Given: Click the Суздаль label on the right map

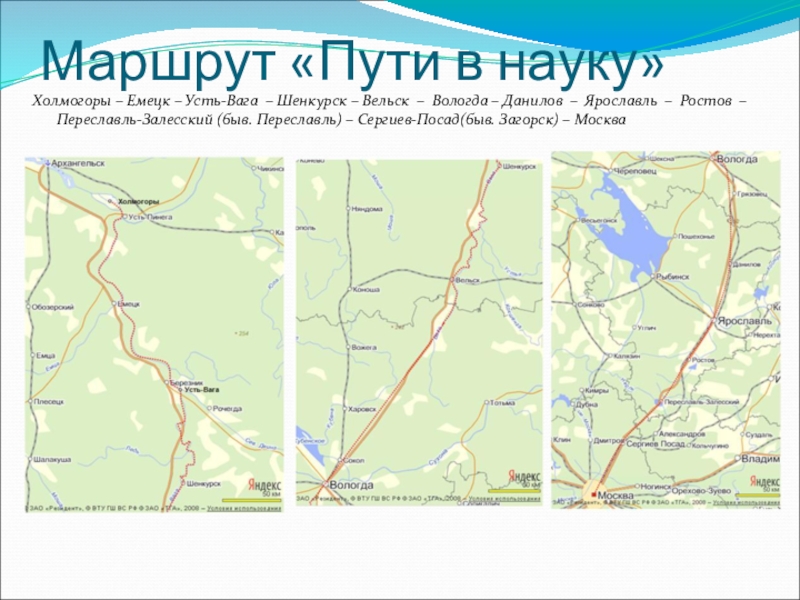Looking at the screenshot, I should [x=759, y=435].
